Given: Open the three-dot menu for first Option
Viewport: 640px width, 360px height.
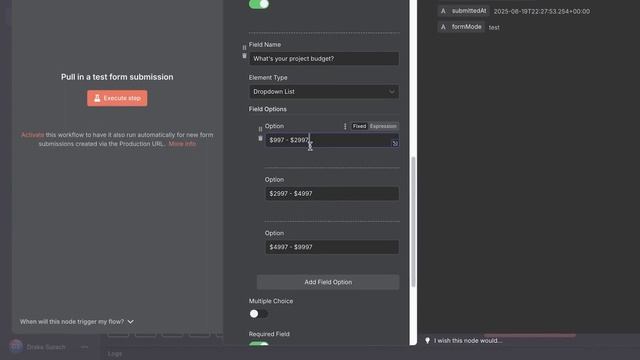Looking at the screenshot, I should [x=345, y=127].
